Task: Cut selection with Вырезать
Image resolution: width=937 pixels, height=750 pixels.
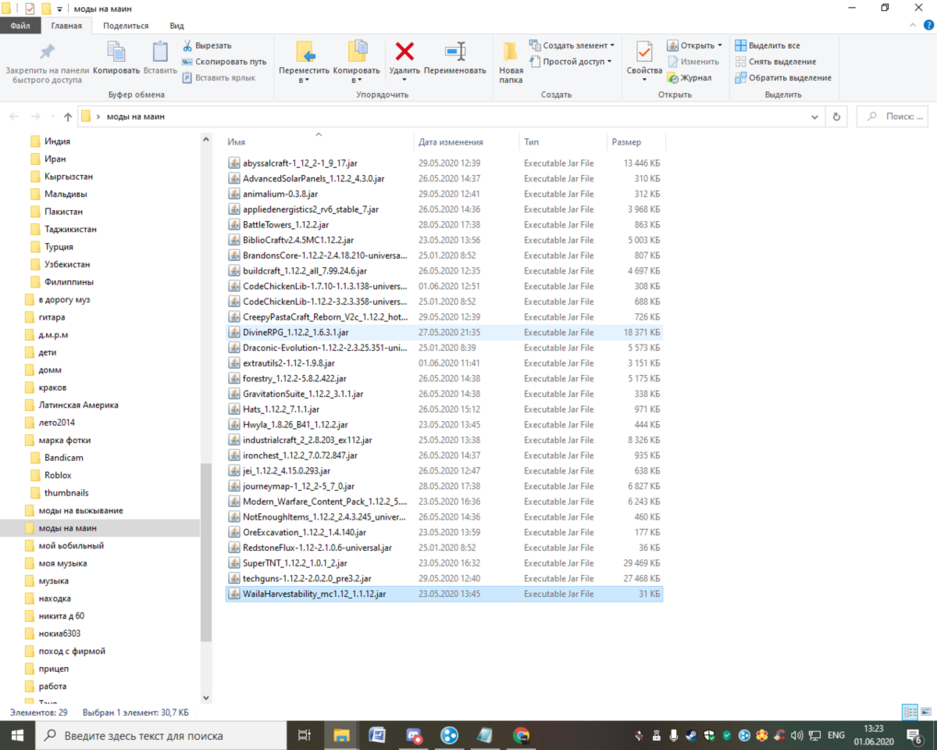Action: (x=207, y=45)
